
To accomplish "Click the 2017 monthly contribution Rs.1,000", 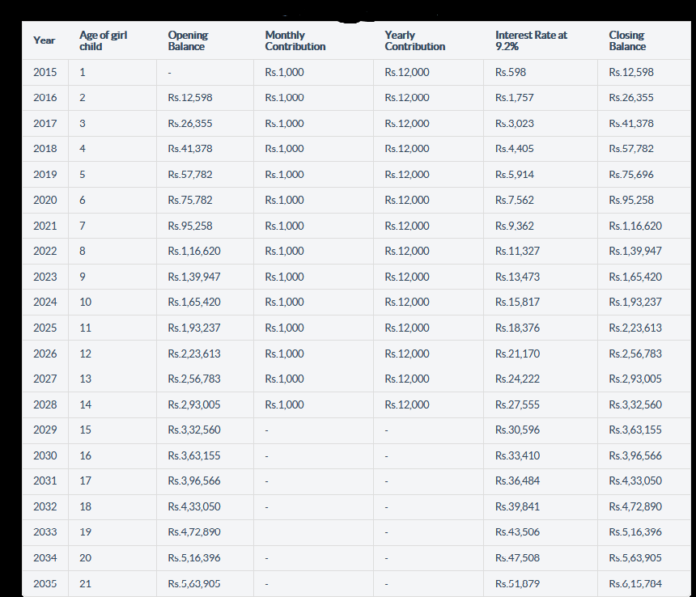I will (284, 124).
